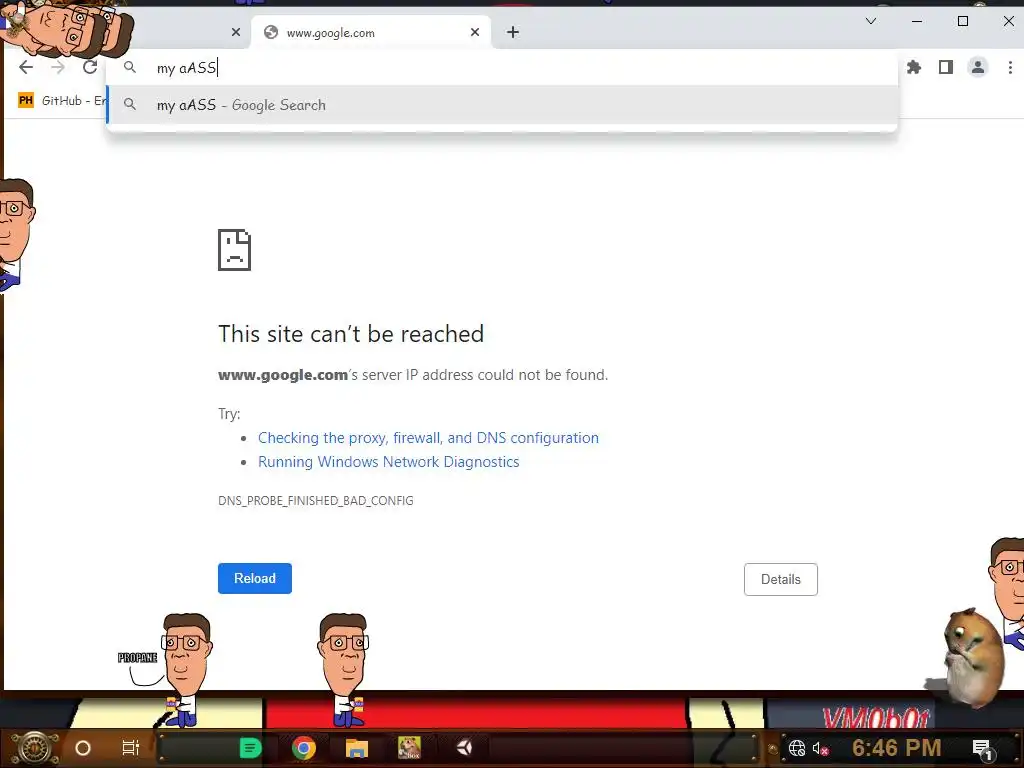The image size is (1024, 768).
Task: Click the network globe tray icon
Action: (797, 748)
